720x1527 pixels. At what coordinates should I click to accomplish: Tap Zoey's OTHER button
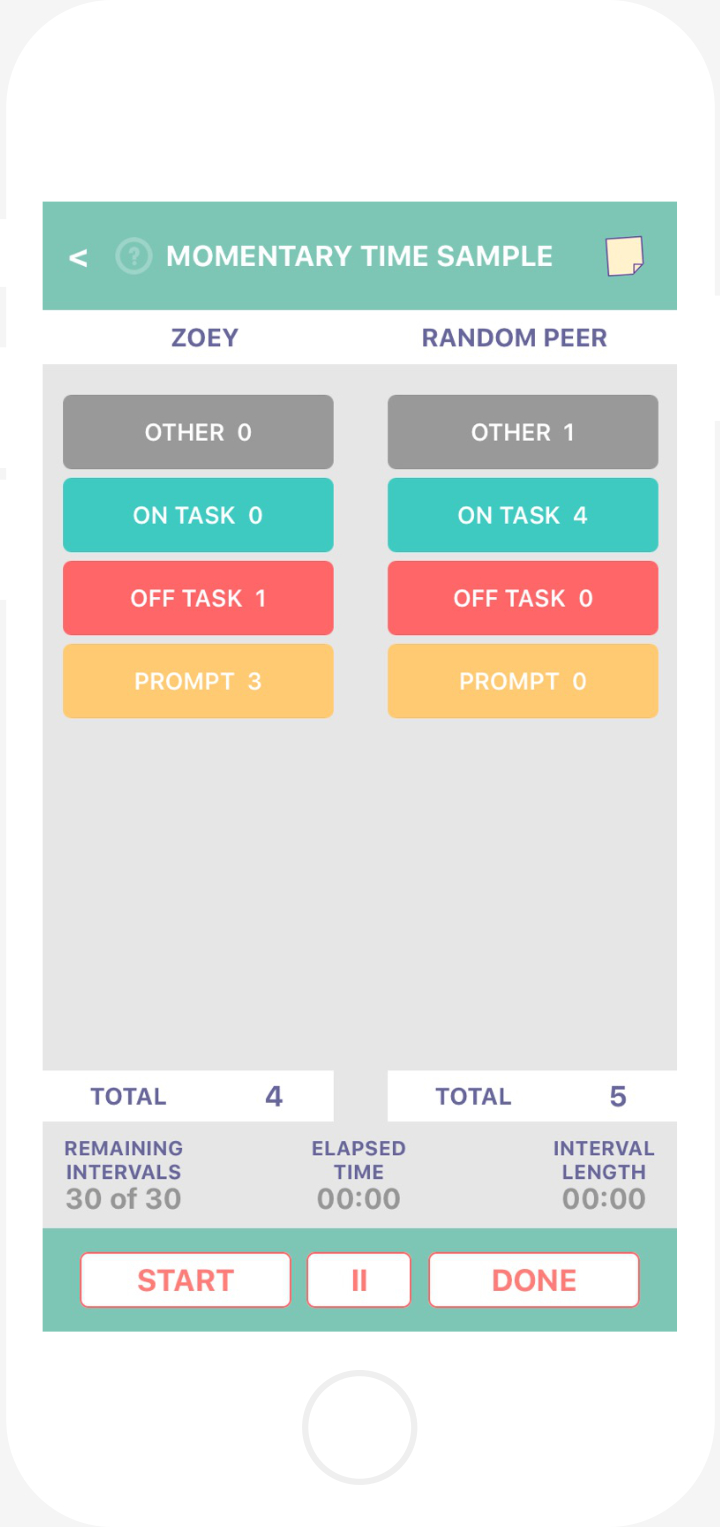pos(198,432)
